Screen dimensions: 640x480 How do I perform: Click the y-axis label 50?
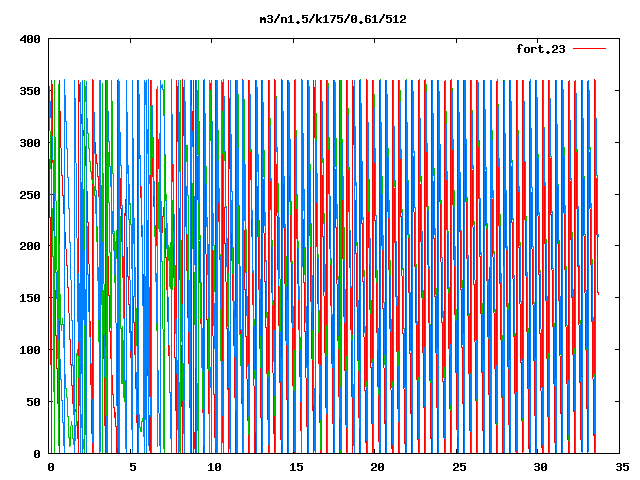(33, 402)
